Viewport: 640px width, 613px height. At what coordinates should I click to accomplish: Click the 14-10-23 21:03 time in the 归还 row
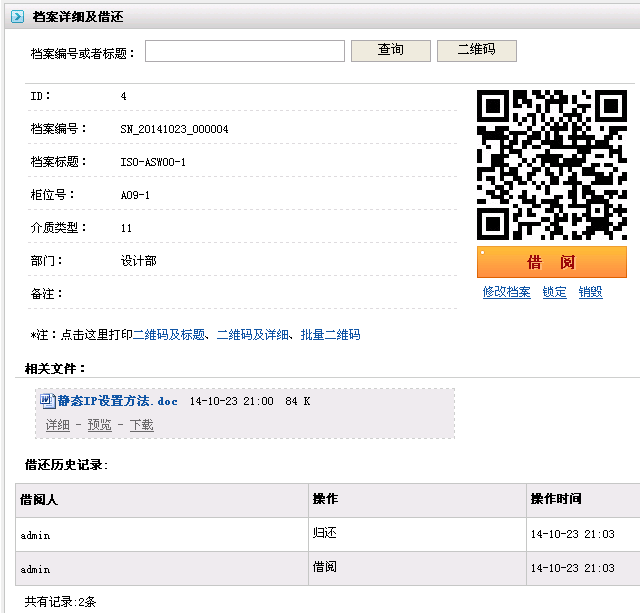point(573,534)
